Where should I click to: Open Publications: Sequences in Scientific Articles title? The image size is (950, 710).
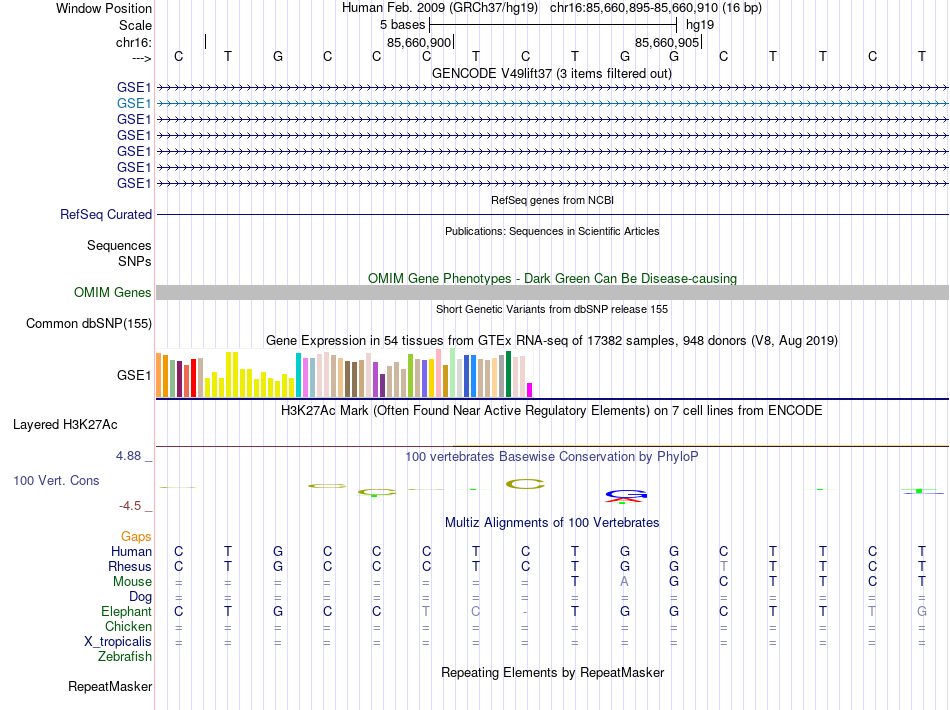(x=552, y=231)
